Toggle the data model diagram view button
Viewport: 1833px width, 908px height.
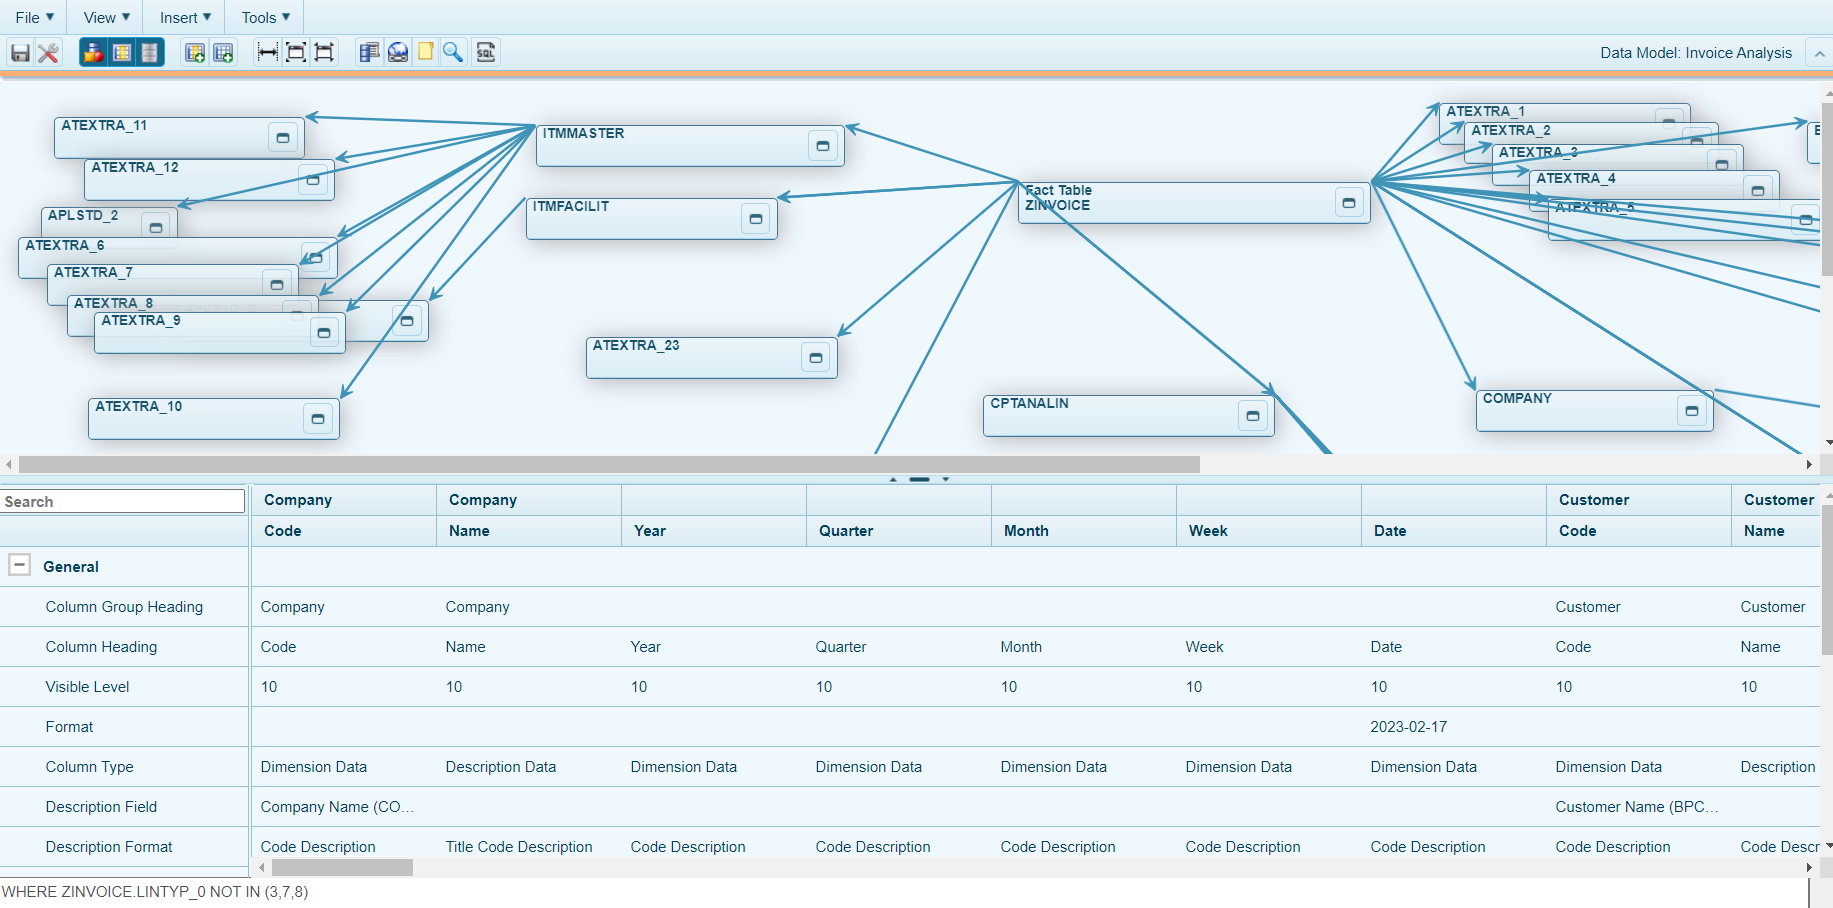click(93, 53)
